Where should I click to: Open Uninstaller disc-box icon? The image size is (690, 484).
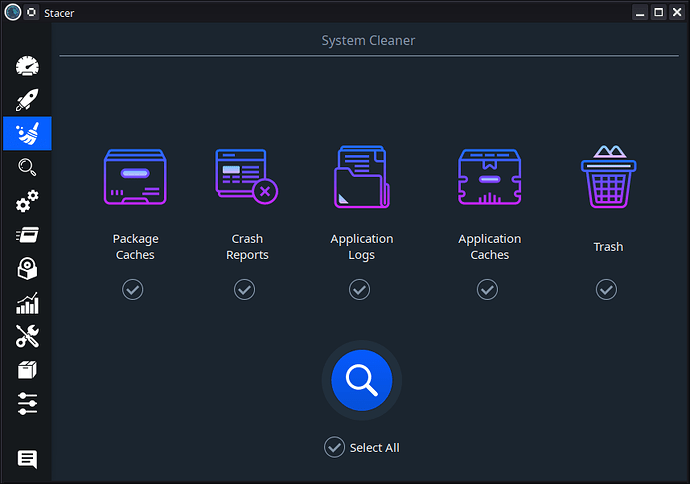27,269
